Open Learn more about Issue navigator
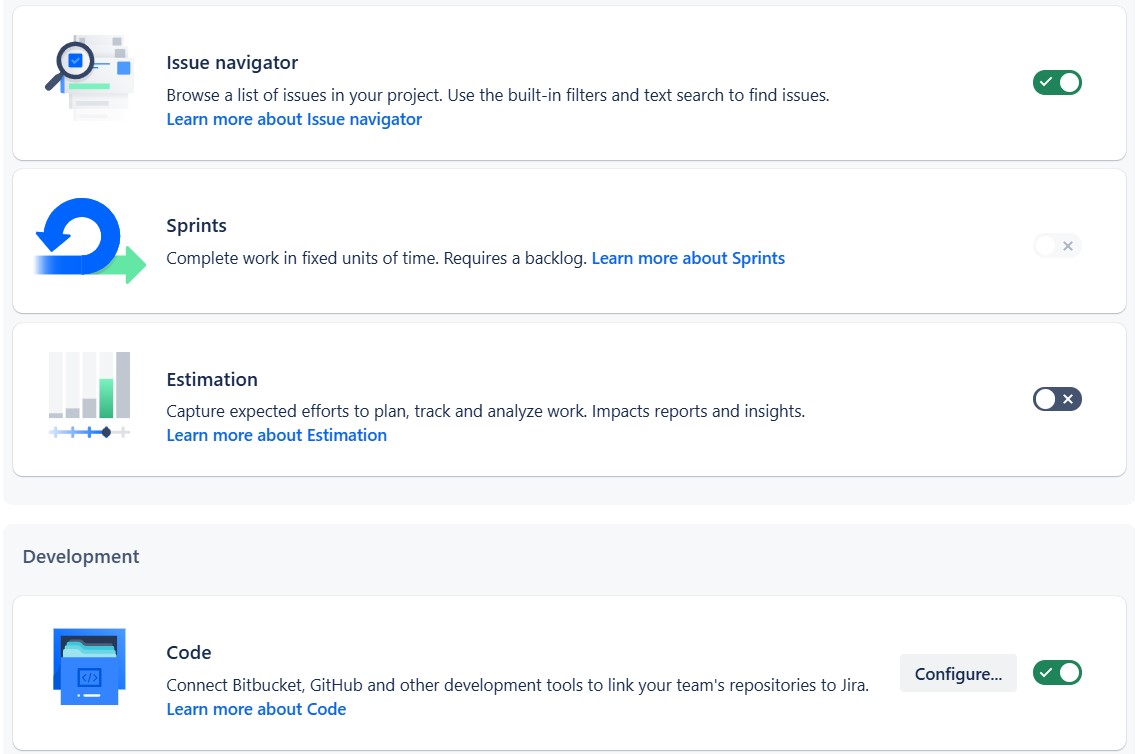This screenshot has width=1138, height=754. coord(294,119)
